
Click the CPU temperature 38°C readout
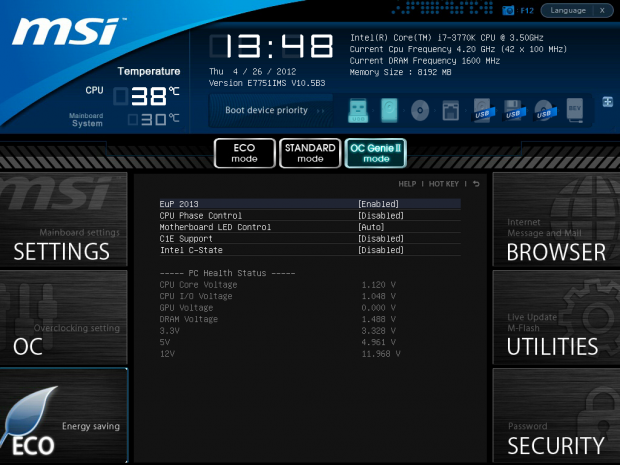coord(146,96)
